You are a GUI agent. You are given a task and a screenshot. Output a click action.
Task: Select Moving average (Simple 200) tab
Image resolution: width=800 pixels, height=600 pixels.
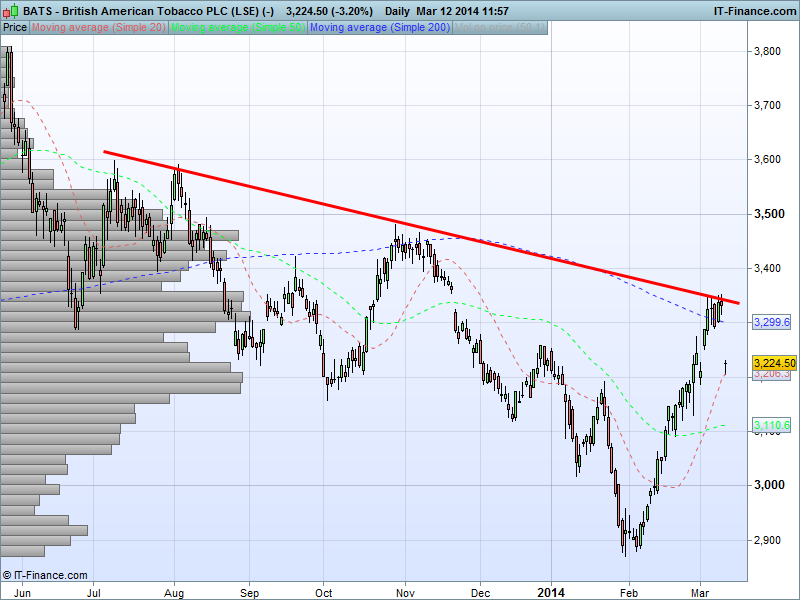380,27
